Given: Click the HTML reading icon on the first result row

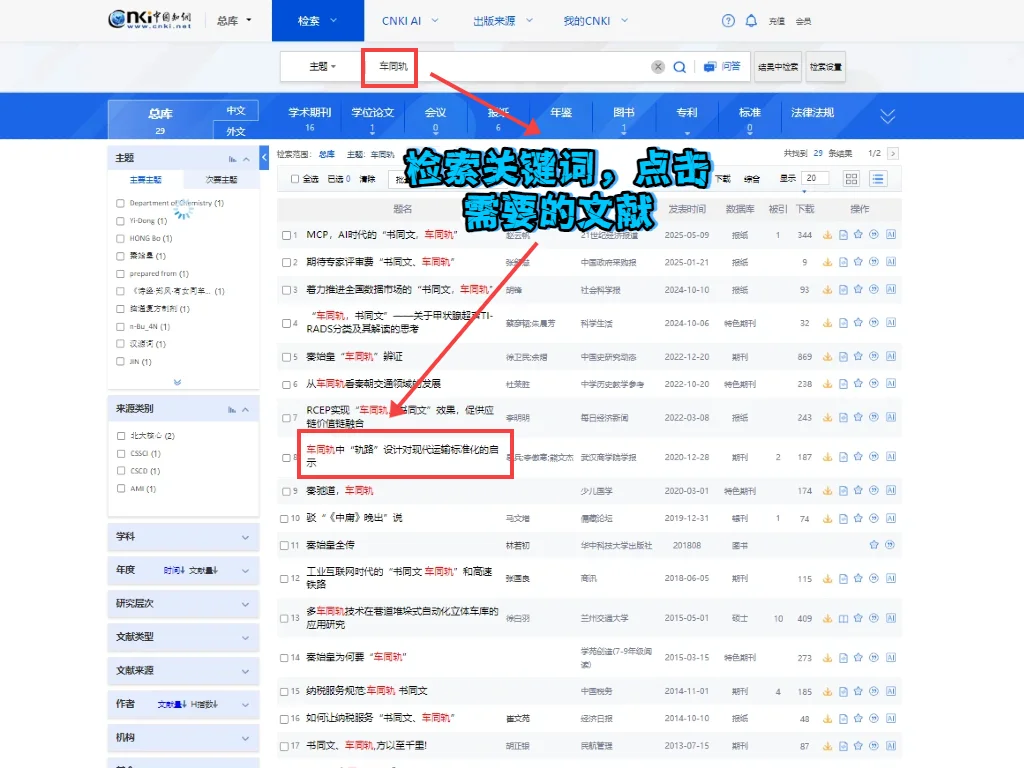Looking at the screenshot, I should pyautogui.click(x=843, y=234).
